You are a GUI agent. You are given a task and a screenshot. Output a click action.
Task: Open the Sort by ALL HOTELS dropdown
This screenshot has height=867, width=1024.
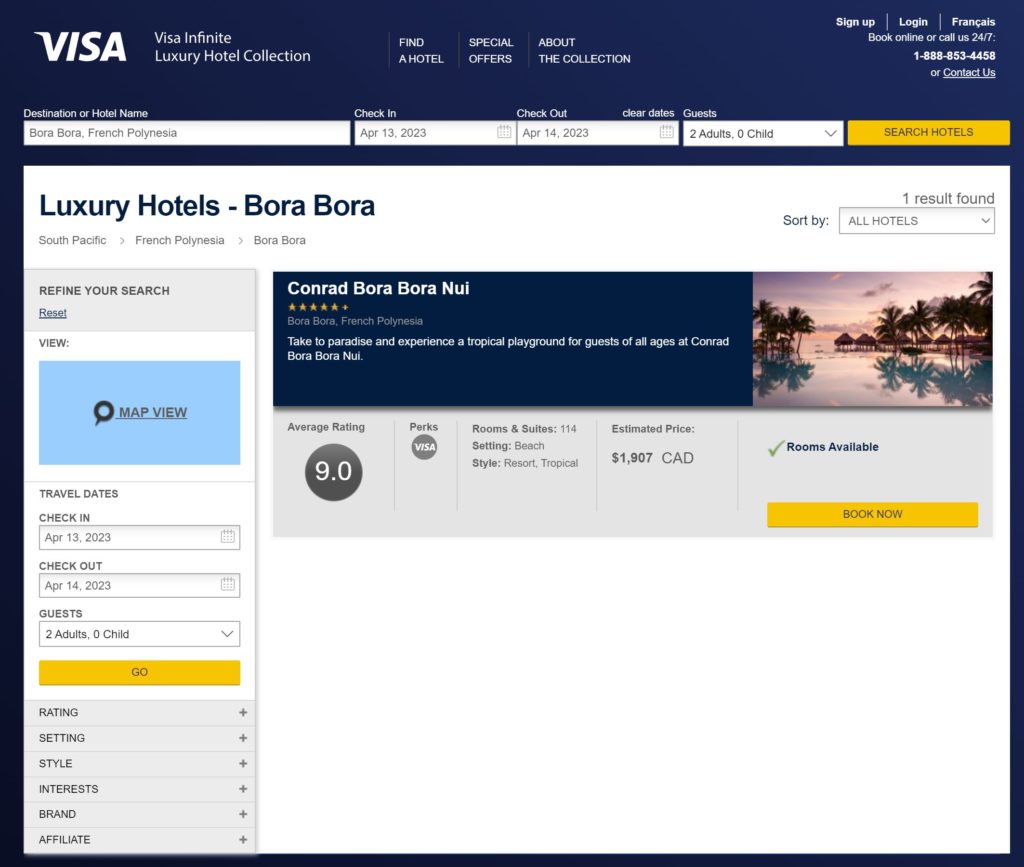[x=916, y=220]
